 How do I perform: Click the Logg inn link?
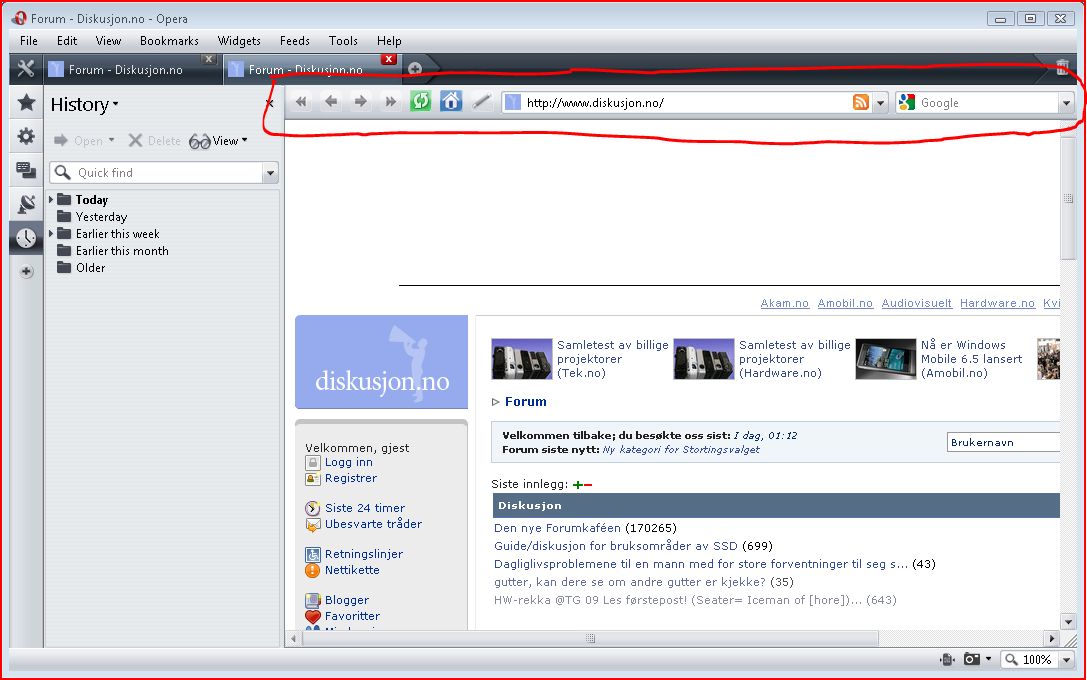point(349,462)
